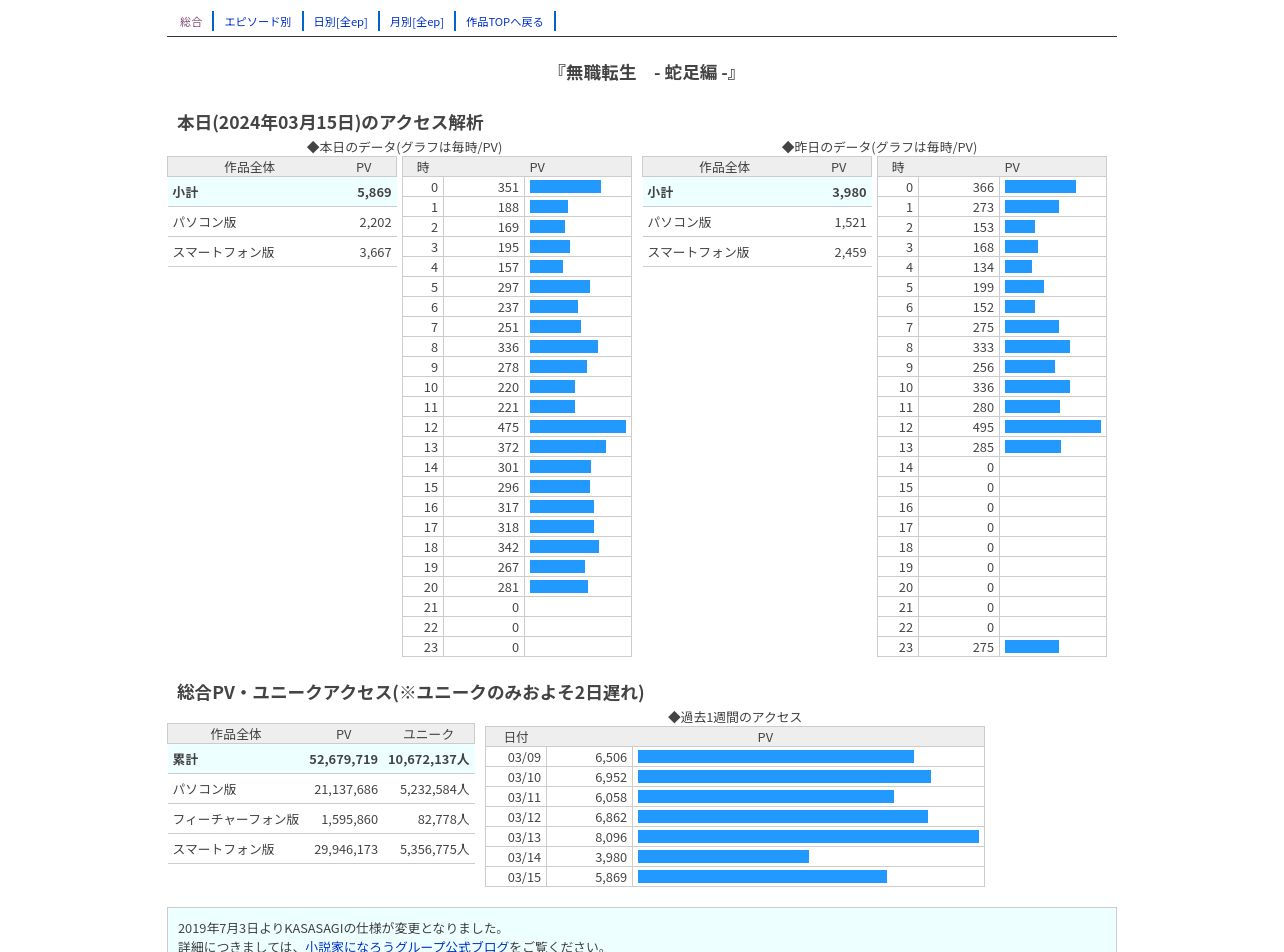
Task: Open the 総合 tab
Action: coord(191,21)
